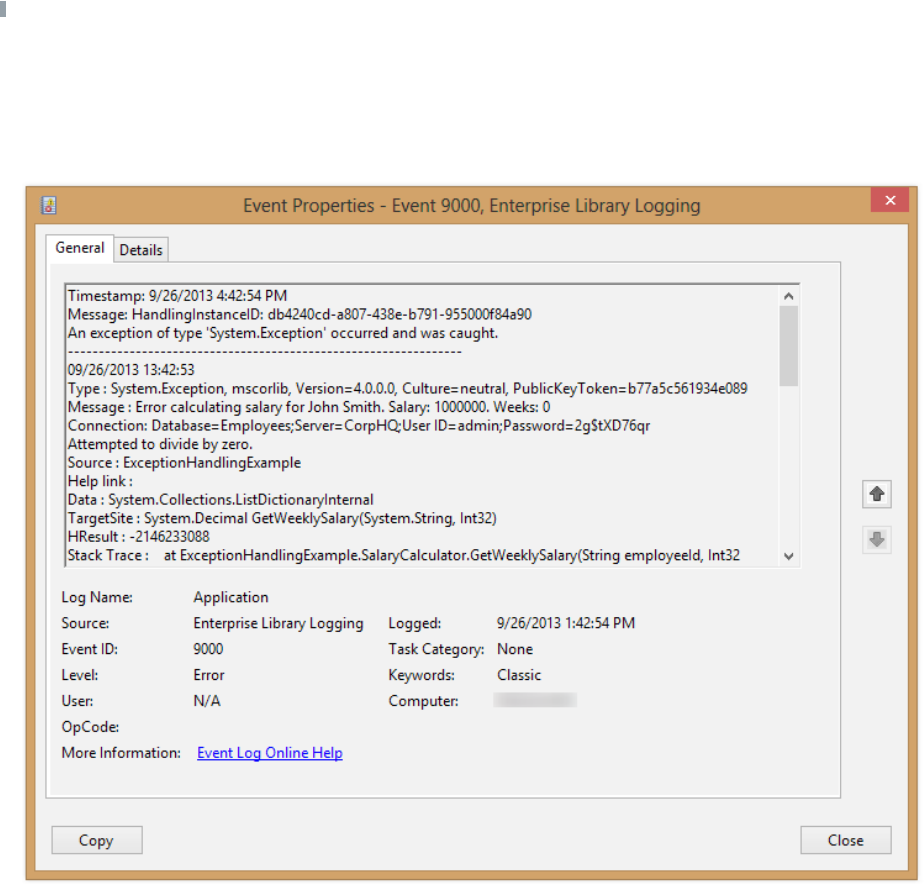Image resolution: width=924 pixels, height=884 pixels.
Task: Click Task Category value 'None'
Action: 515,649
